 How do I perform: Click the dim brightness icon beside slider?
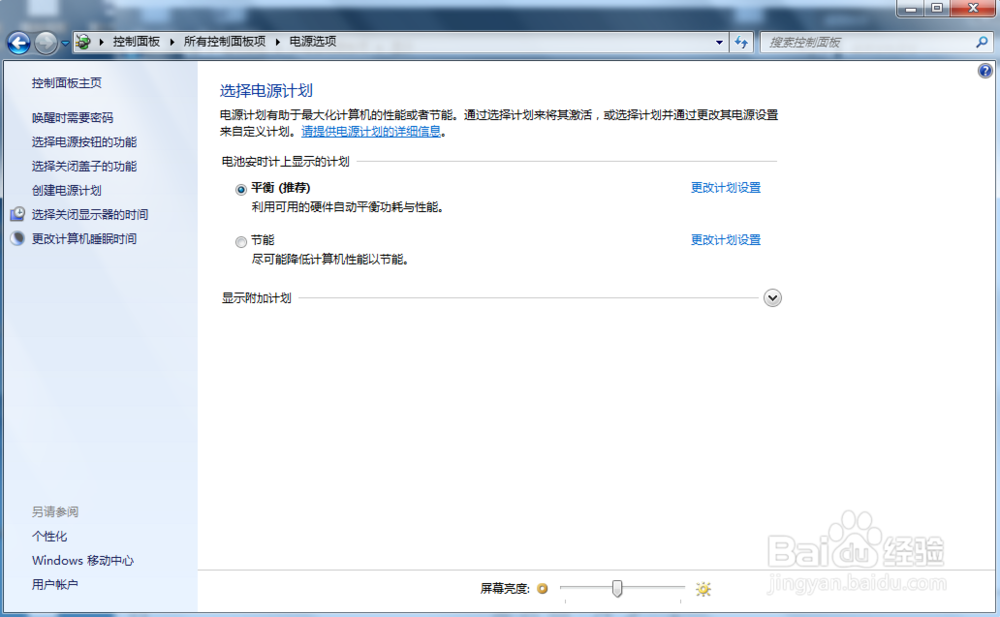(542, 588)
